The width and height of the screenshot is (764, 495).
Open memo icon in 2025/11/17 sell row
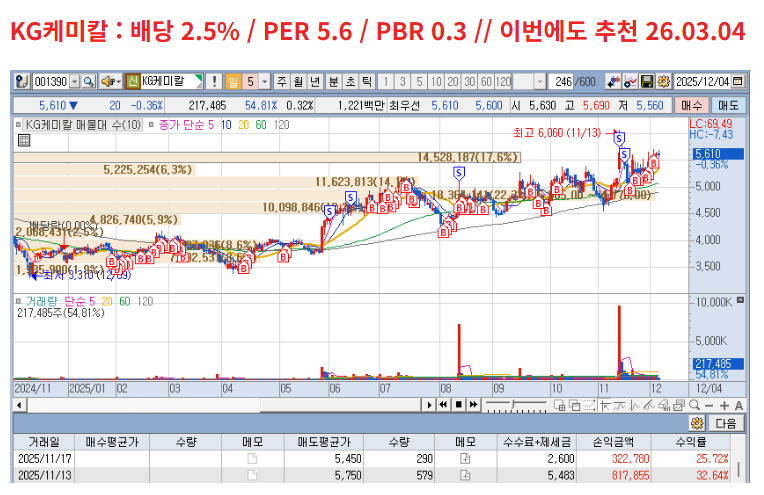point(465,458)
